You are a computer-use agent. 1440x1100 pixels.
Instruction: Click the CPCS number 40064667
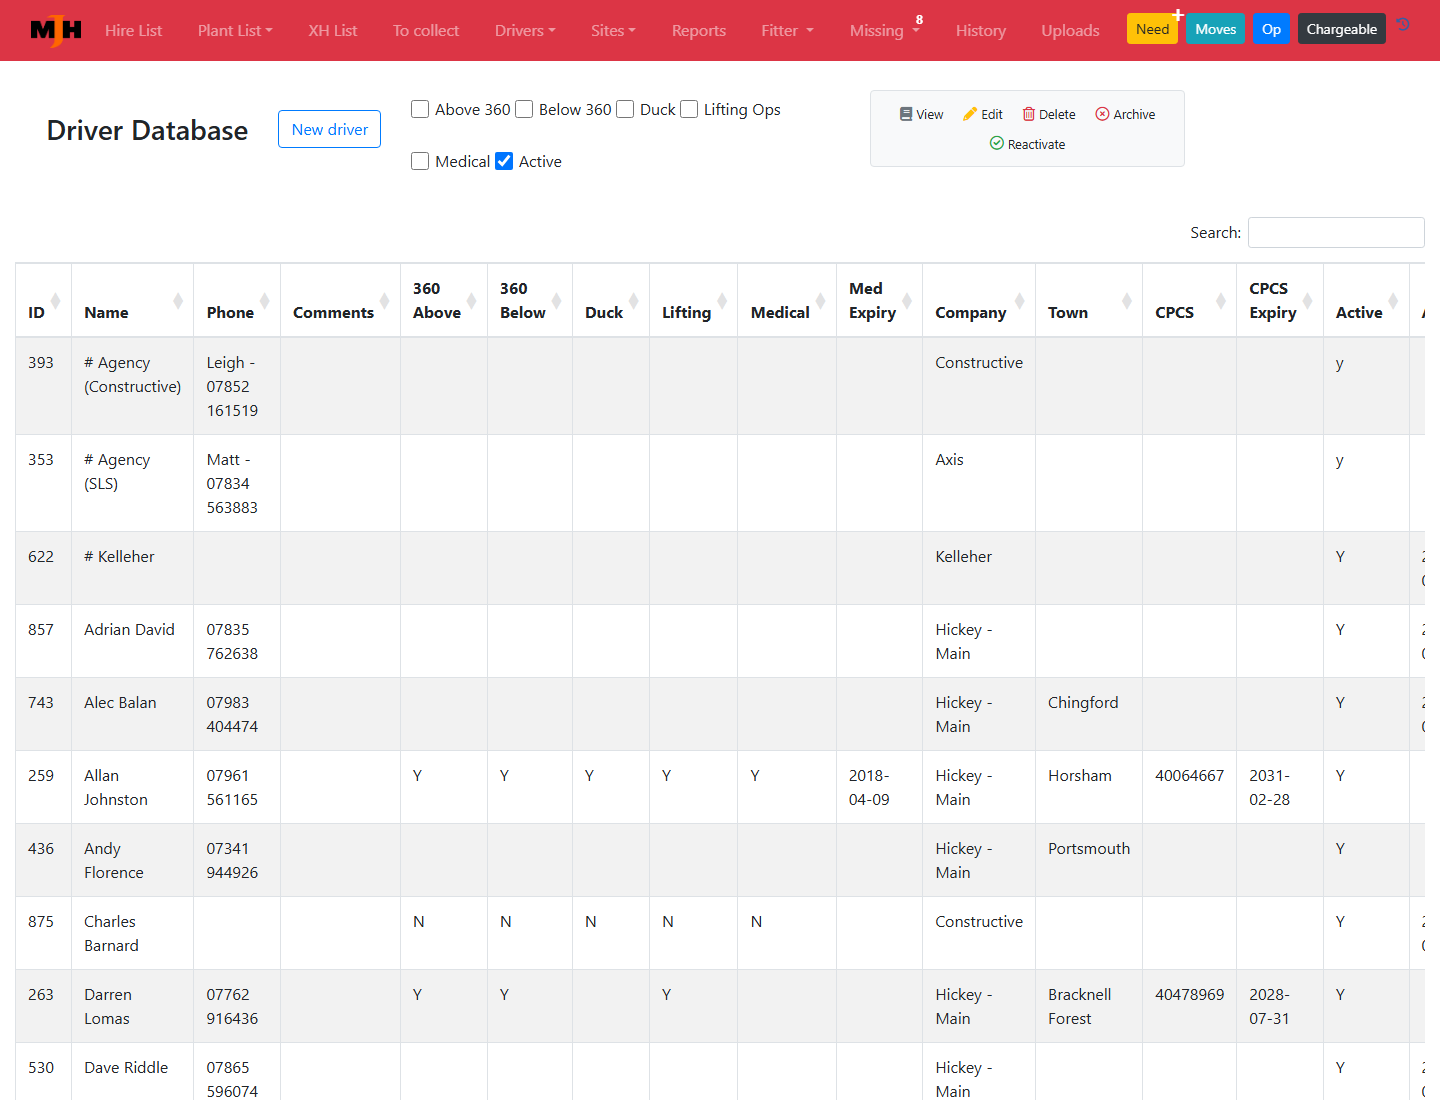pos(1189,775)
